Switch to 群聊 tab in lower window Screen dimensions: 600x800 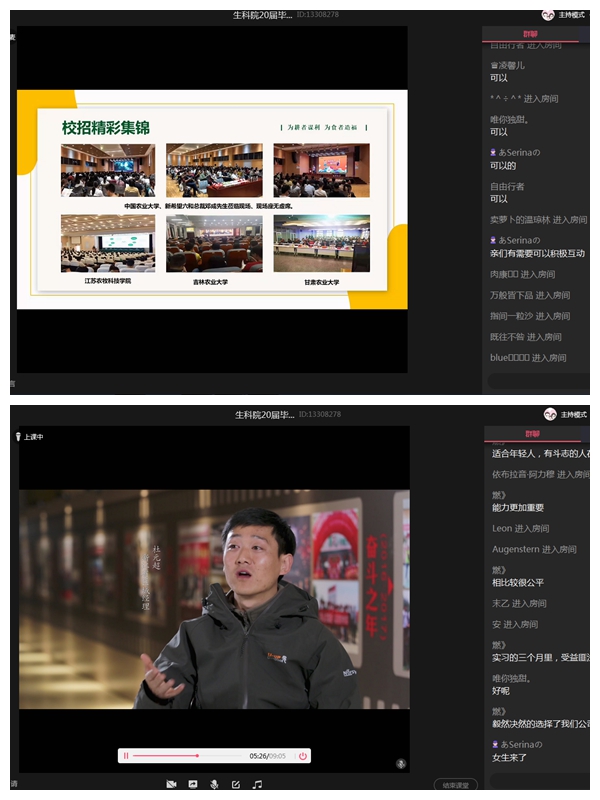532,433
